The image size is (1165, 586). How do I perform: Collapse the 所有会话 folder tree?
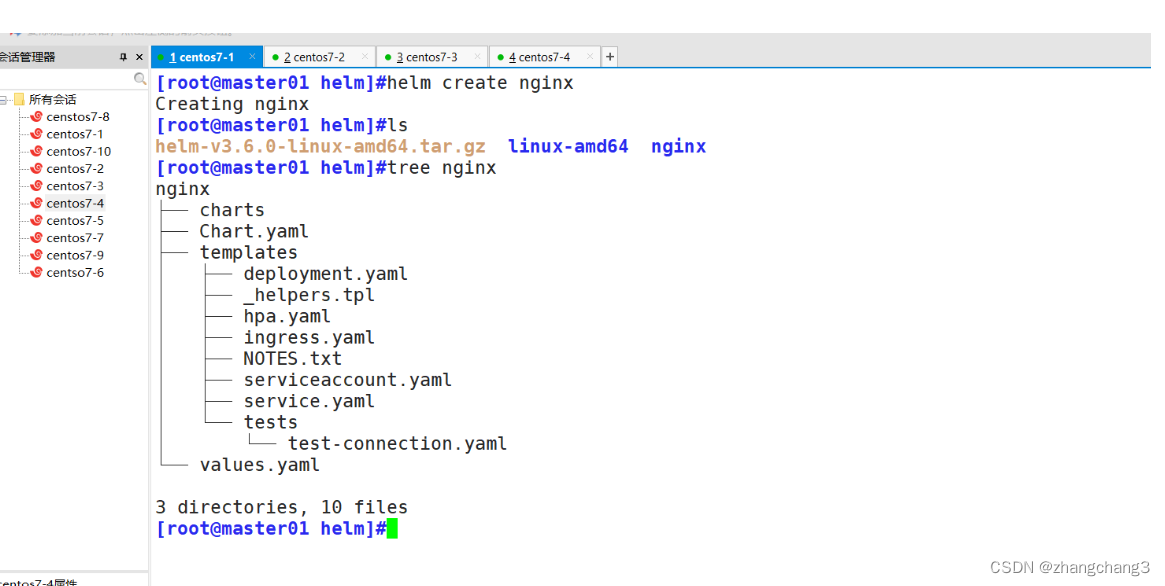tap(4, 100)
